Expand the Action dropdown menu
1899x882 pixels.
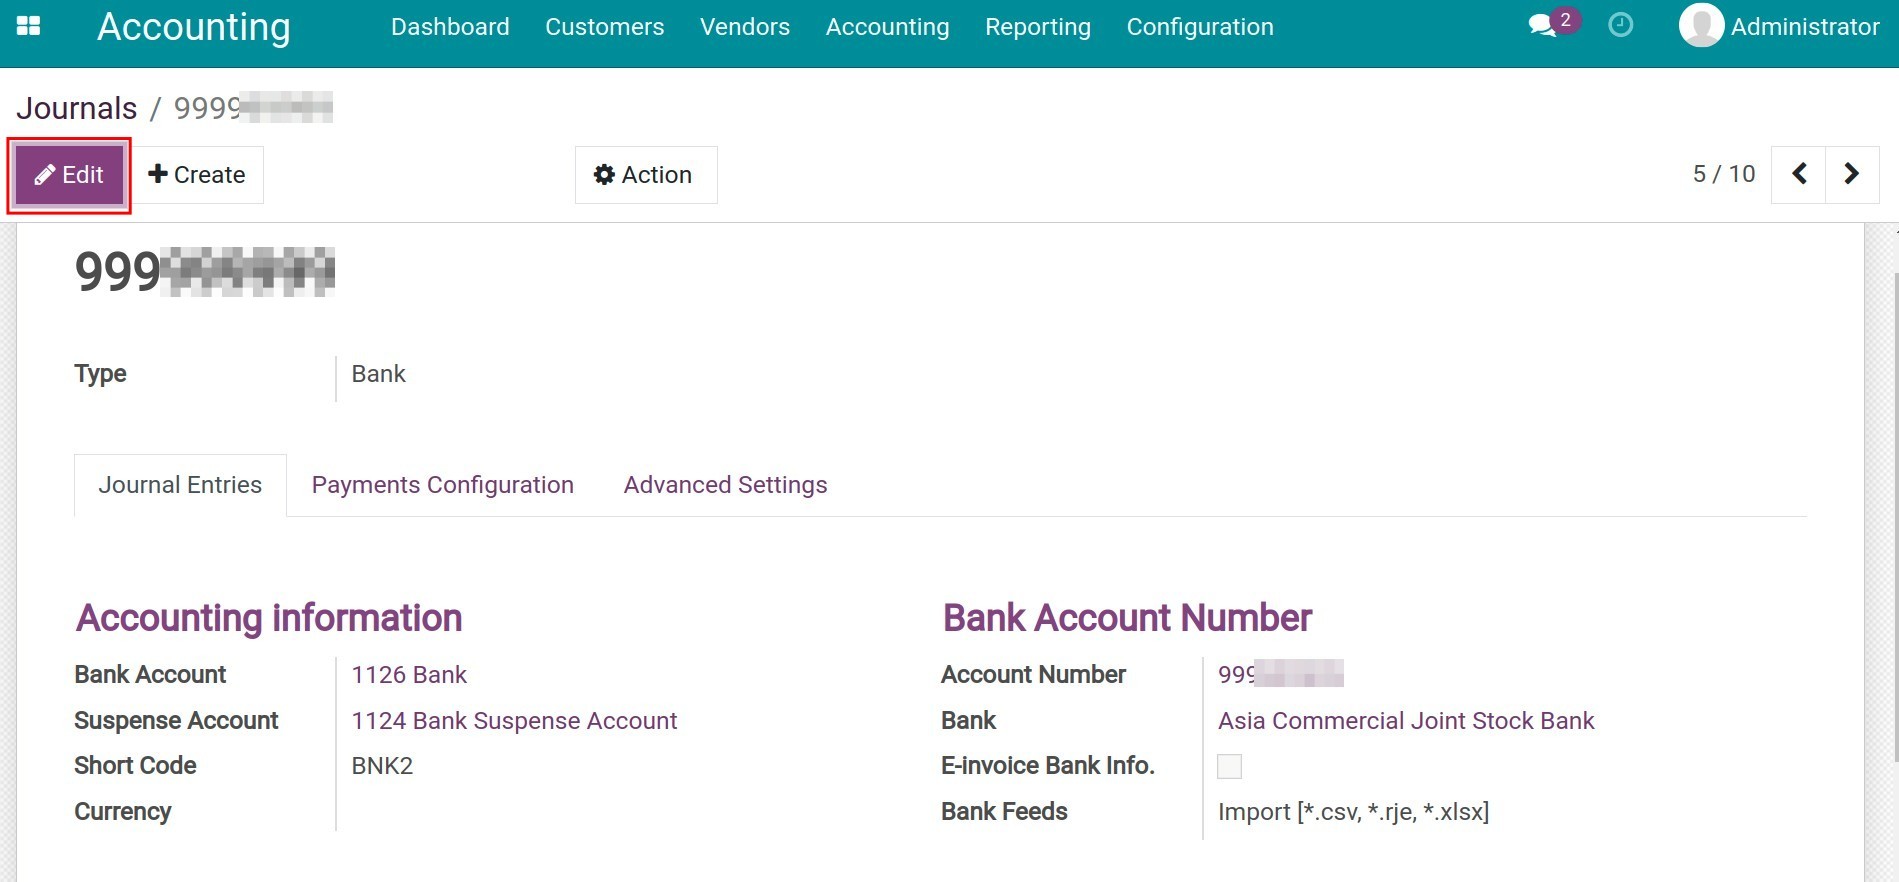(645, 175)
